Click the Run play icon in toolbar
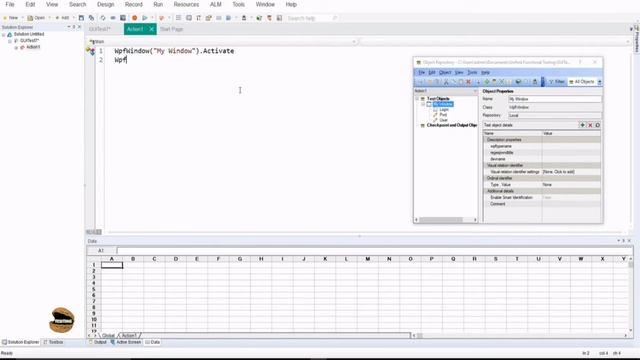 (x=145, y=18)
